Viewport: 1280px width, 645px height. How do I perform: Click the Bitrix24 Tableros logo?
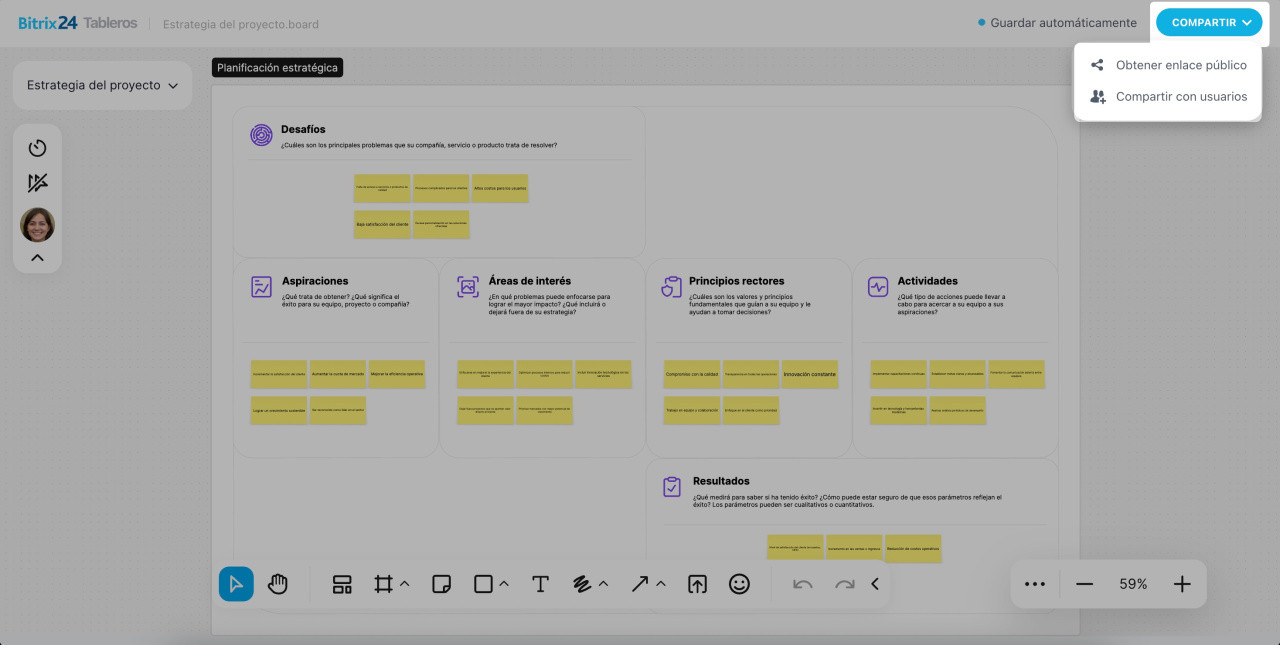point(77,23)
